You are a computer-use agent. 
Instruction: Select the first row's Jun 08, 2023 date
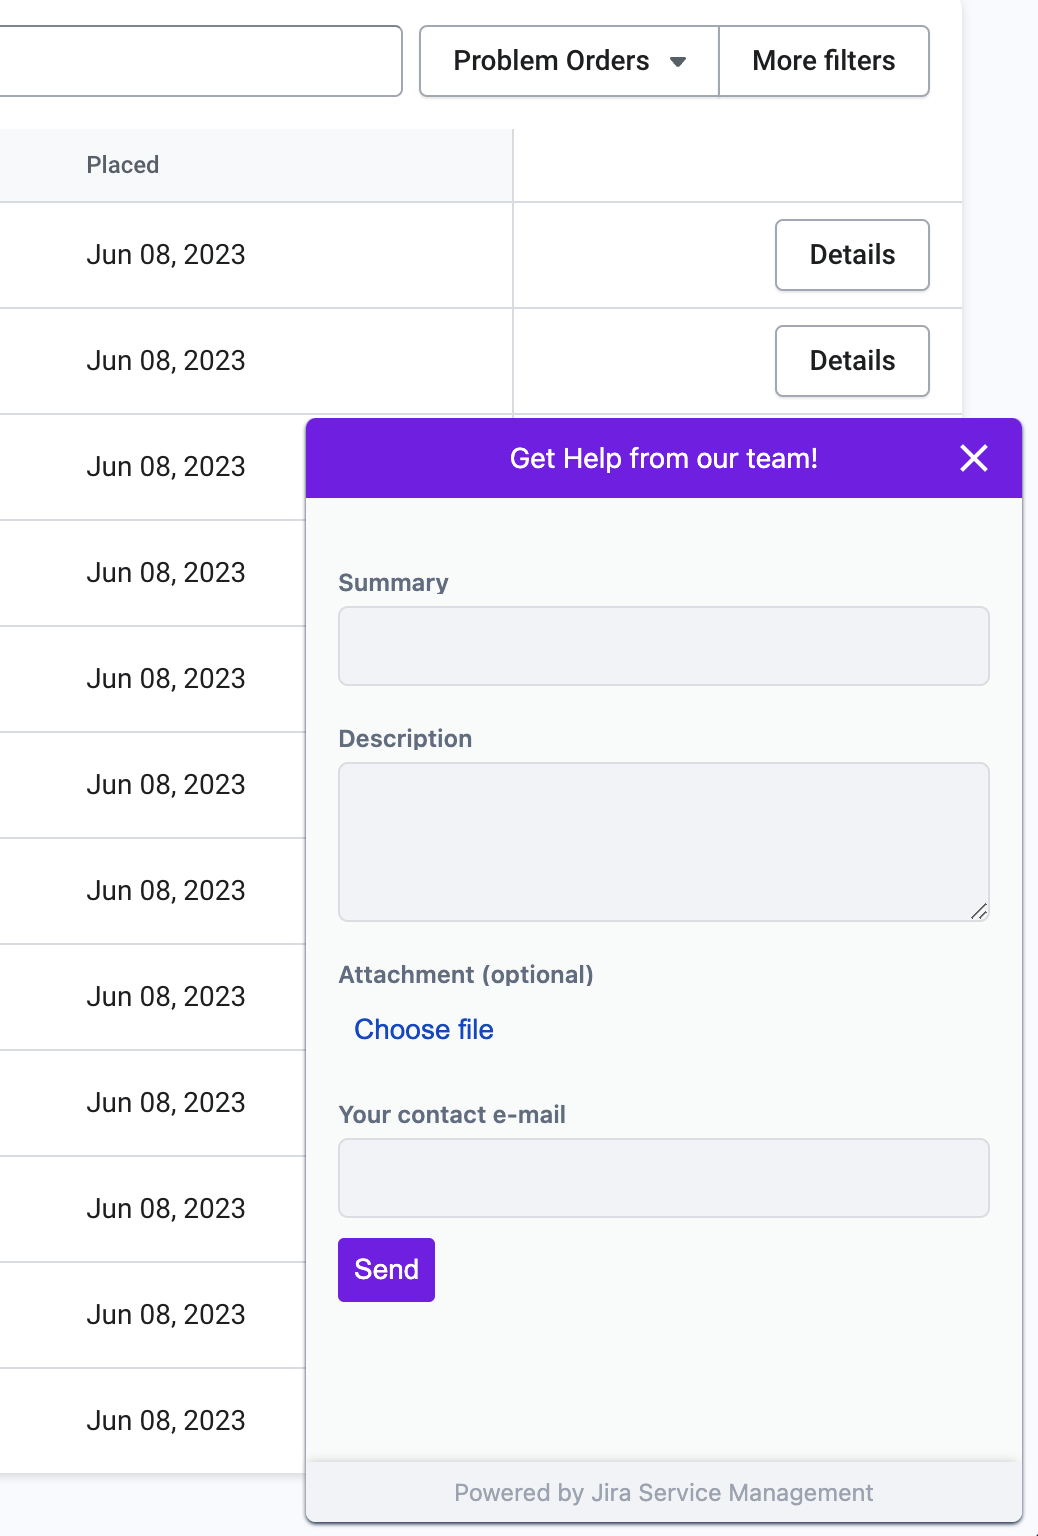pyautogui.click(x=166, y=255)
